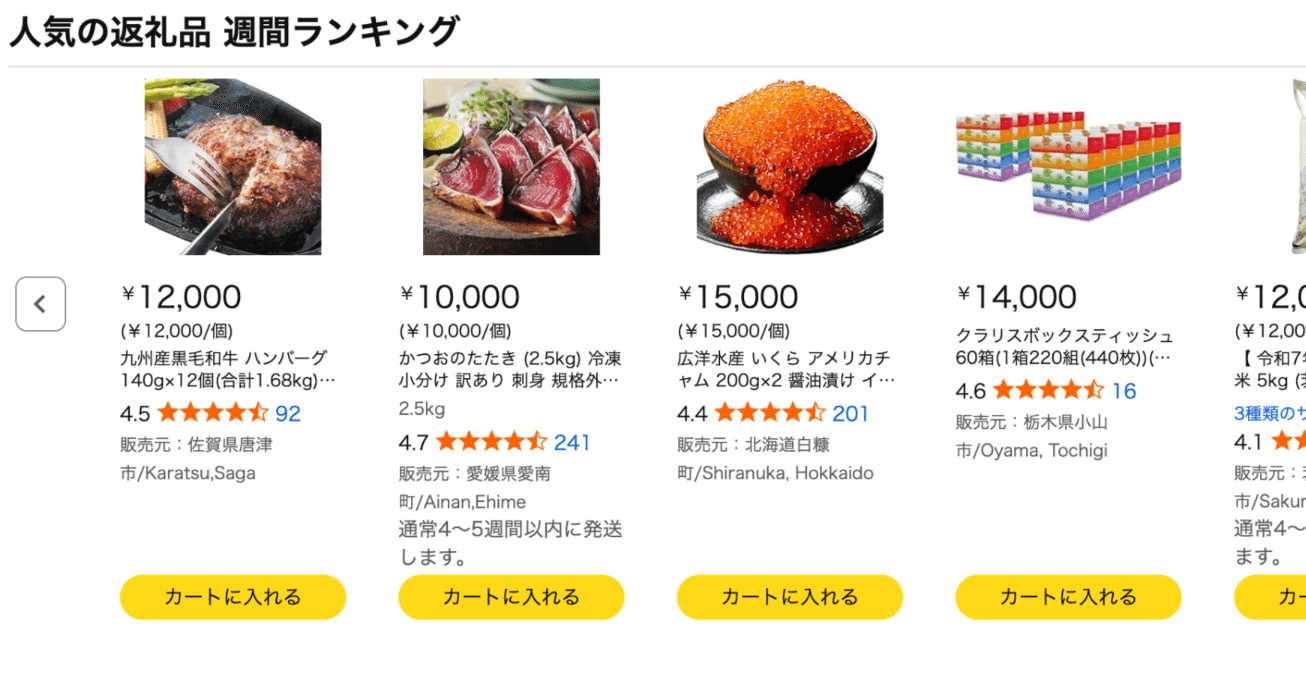This screenshot has height=684, width=1306.
Task: Add the 九州産黒毛和牛ハンバーグ to cart
Action: [x=232, y=597]
